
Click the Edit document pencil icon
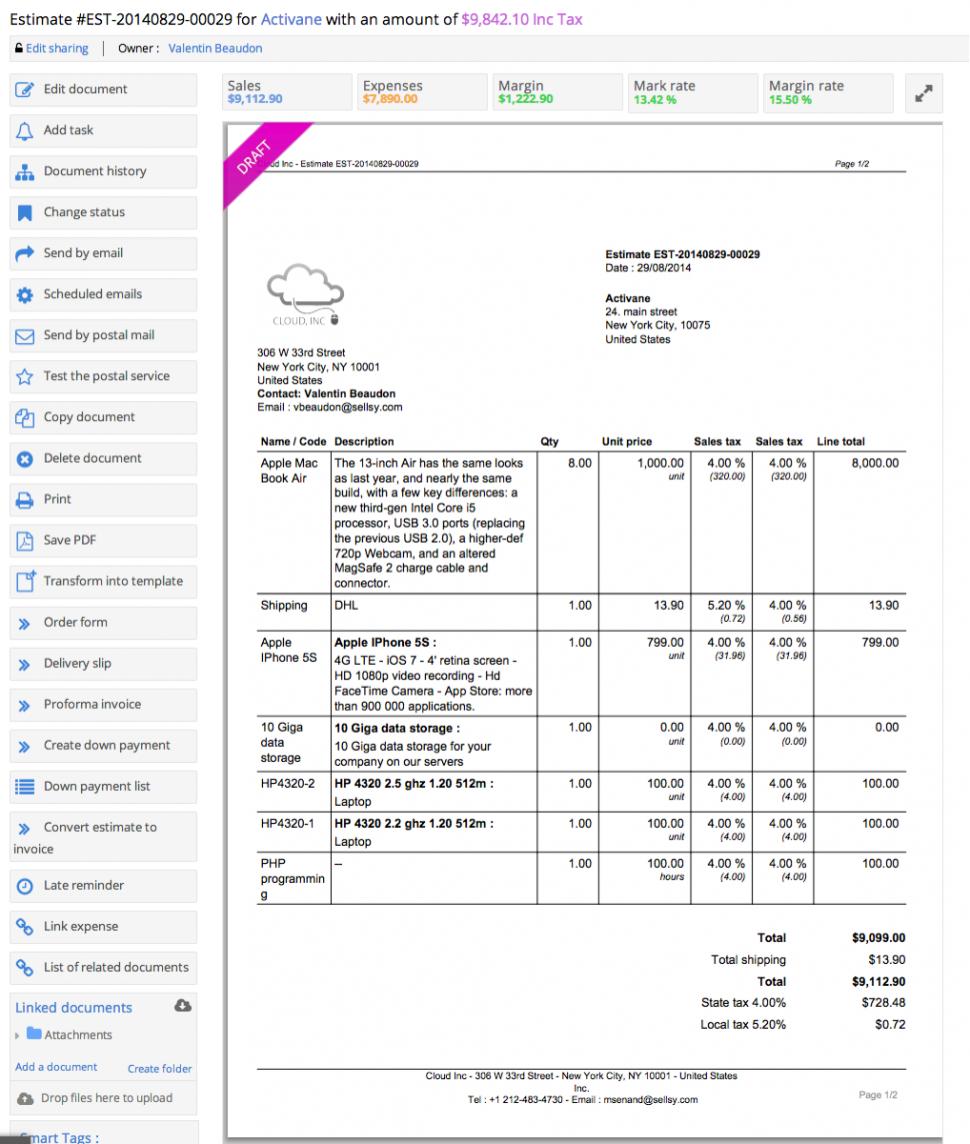click(25, 90)
